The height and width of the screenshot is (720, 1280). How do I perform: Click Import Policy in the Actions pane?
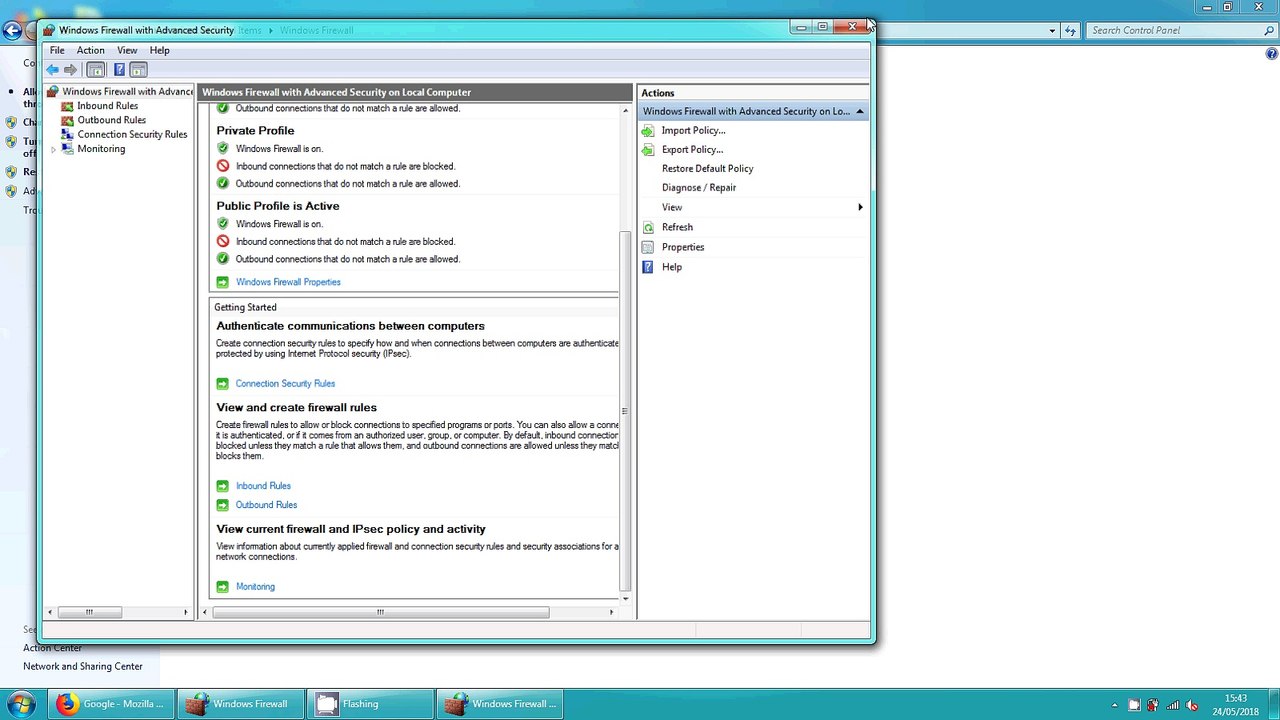[x=693, y=131]
